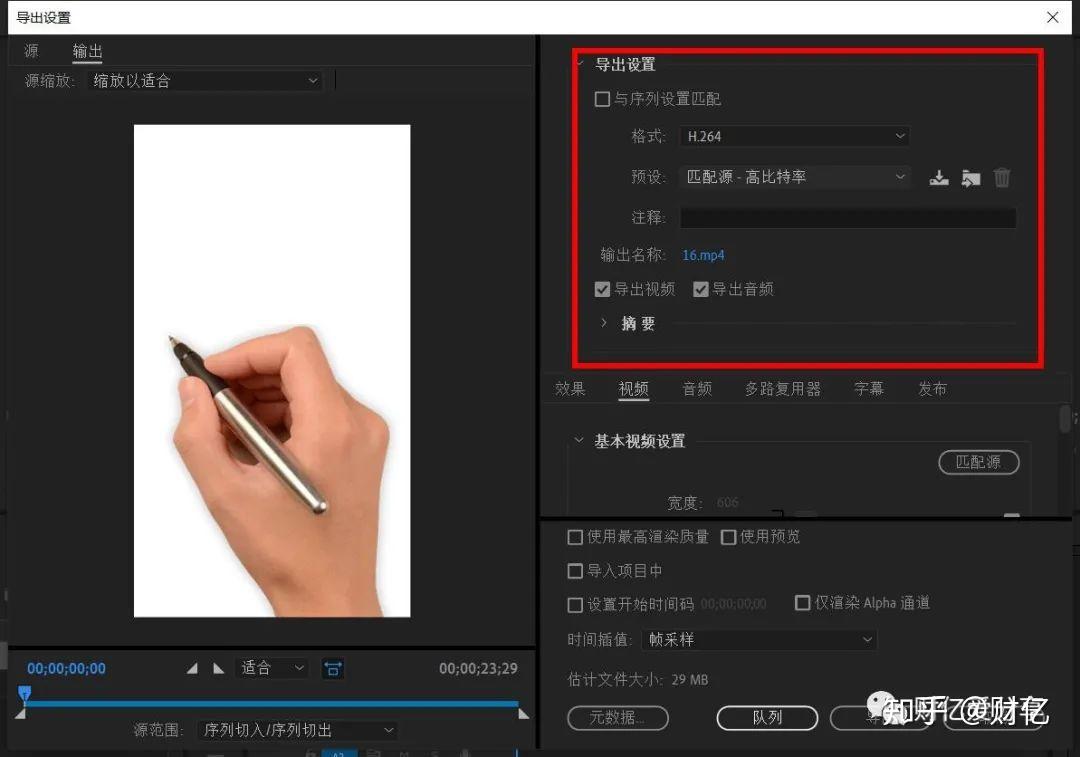Uncheck the 导出音频 checkbox
Screen dimensions: 1080x757
[700, 289]
